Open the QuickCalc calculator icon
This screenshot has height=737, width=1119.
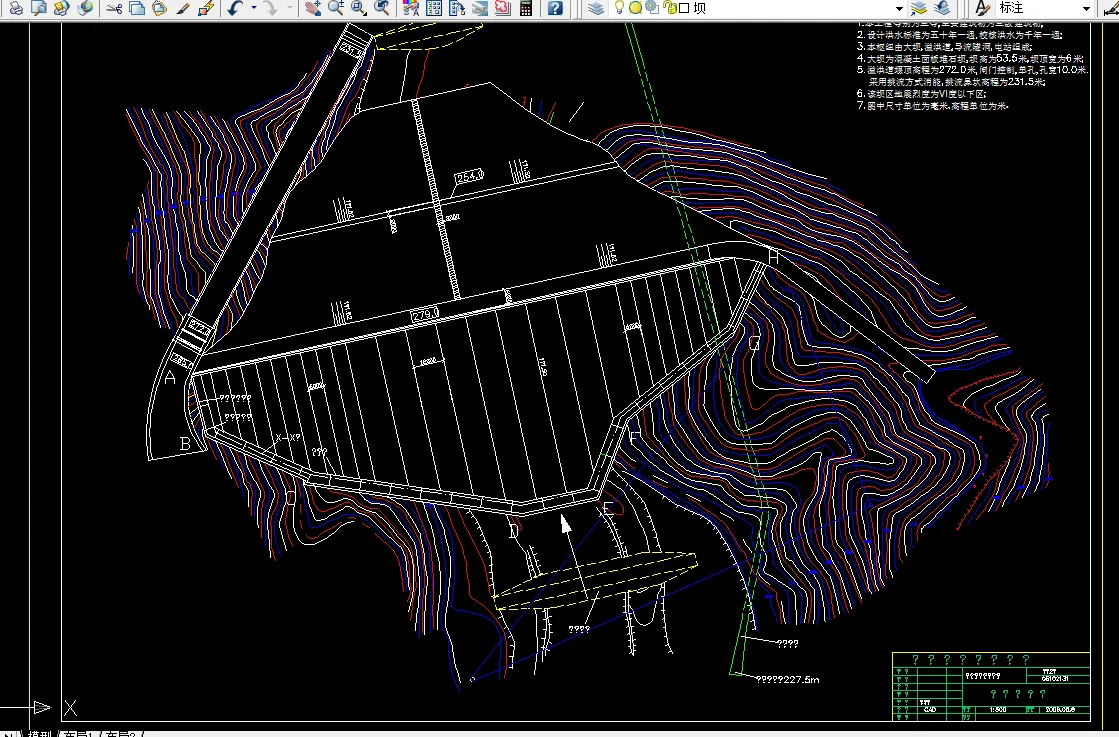(x=525, y=8)
